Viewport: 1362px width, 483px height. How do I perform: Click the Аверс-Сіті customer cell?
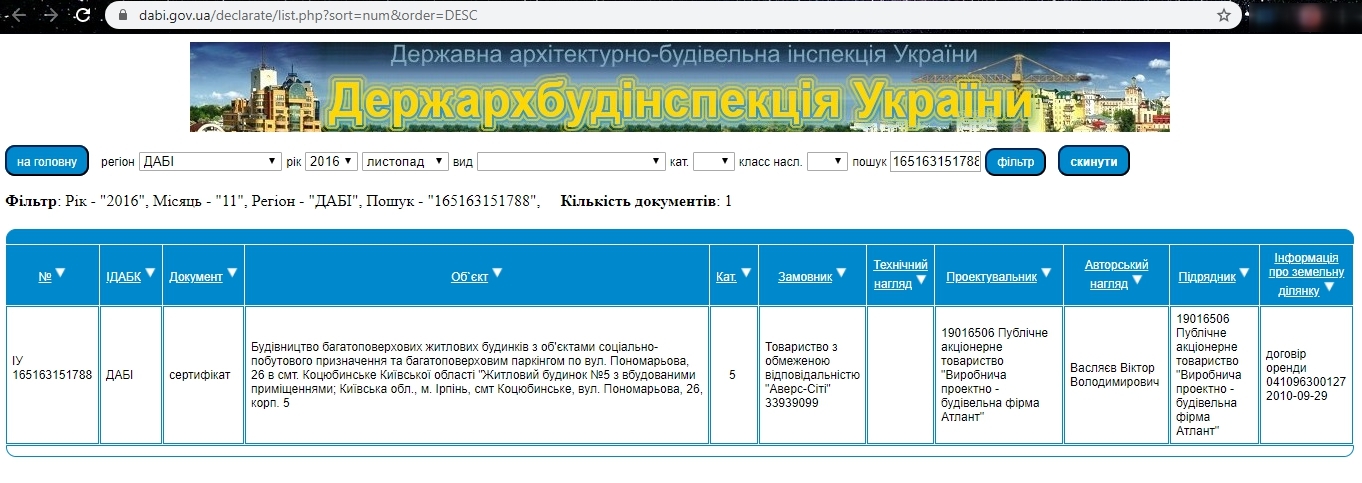[812, 375]
